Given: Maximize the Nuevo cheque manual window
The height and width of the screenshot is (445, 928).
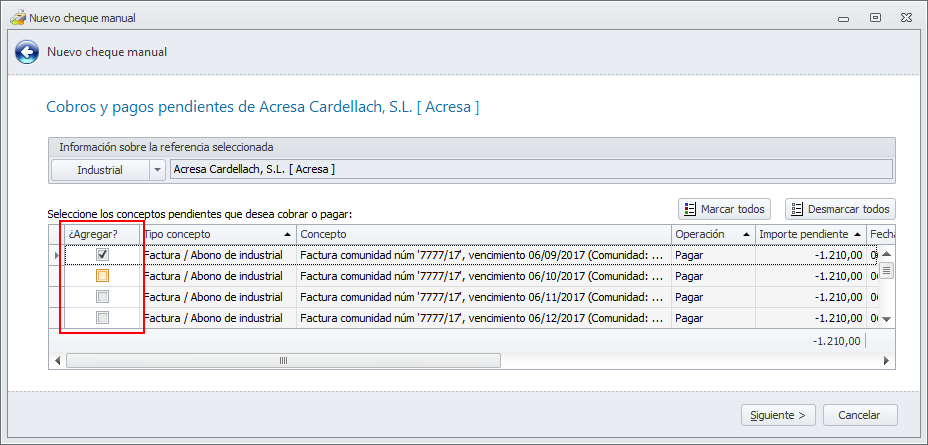Looking at the screenshot, I should (x=875, y=17).
